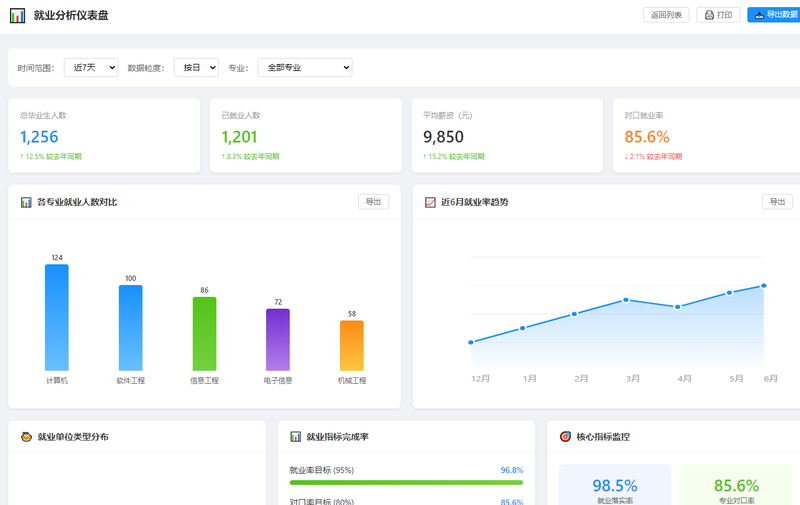Image resolution: width=800 pixels, height=505 pixels.
Task: Click the 软件工程 bar labeled 100
Action: pos(131,328)
